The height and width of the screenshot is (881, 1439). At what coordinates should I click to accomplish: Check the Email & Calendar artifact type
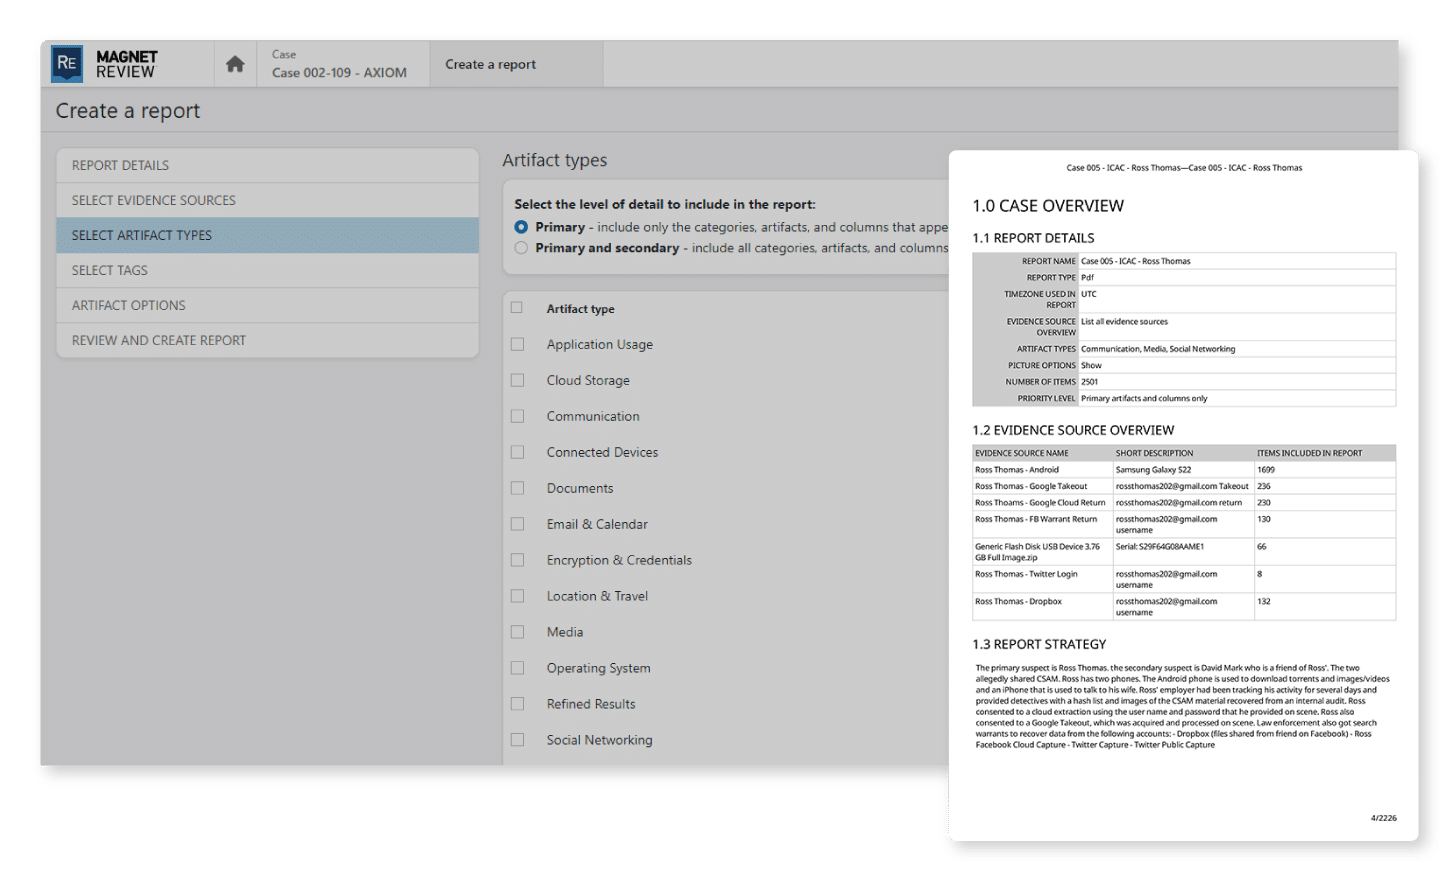click(x=517, y=524)
